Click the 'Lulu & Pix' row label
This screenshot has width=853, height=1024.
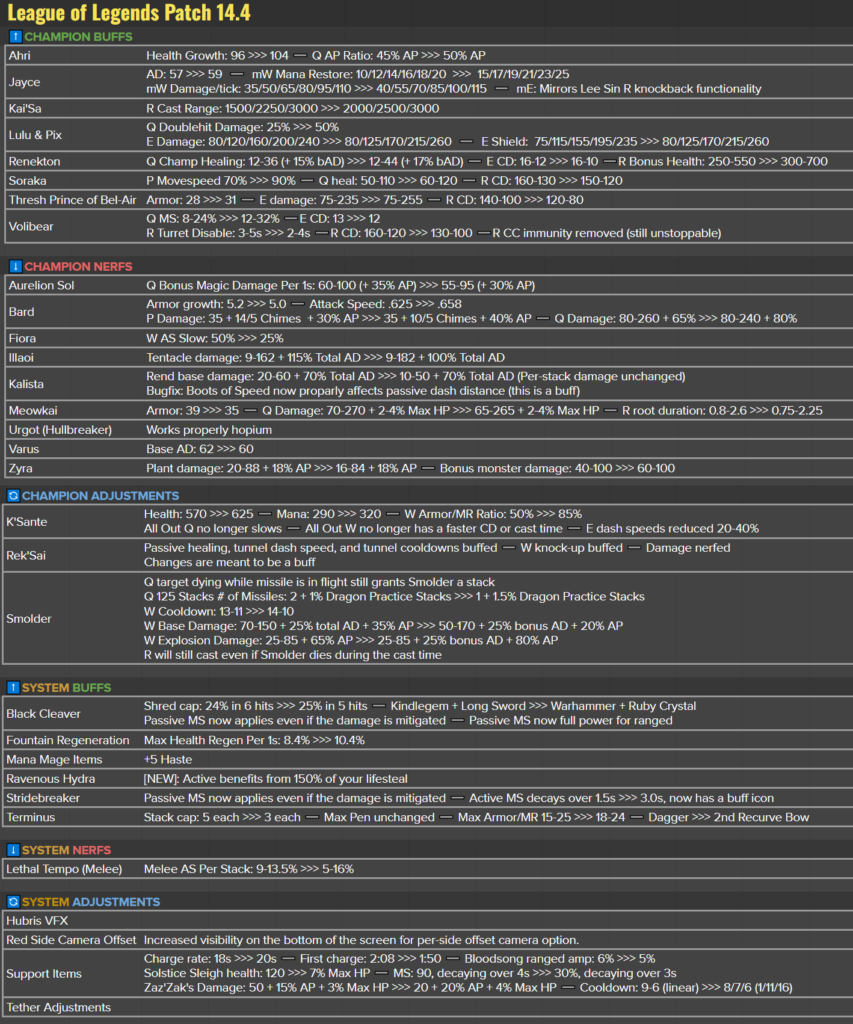[35, 135]
